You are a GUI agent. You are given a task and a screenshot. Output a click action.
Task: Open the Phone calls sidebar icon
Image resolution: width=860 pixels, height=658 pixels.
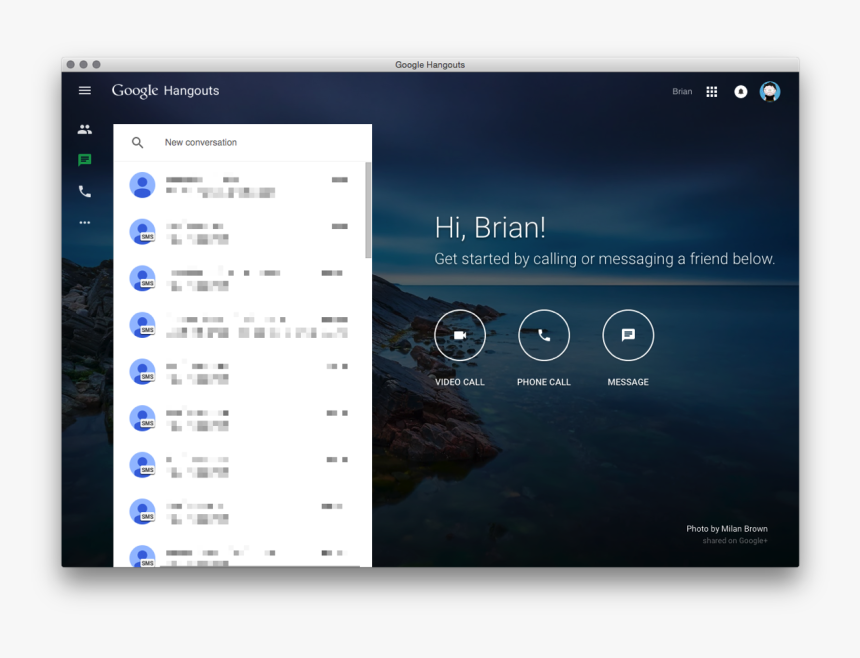pos(85,191)
